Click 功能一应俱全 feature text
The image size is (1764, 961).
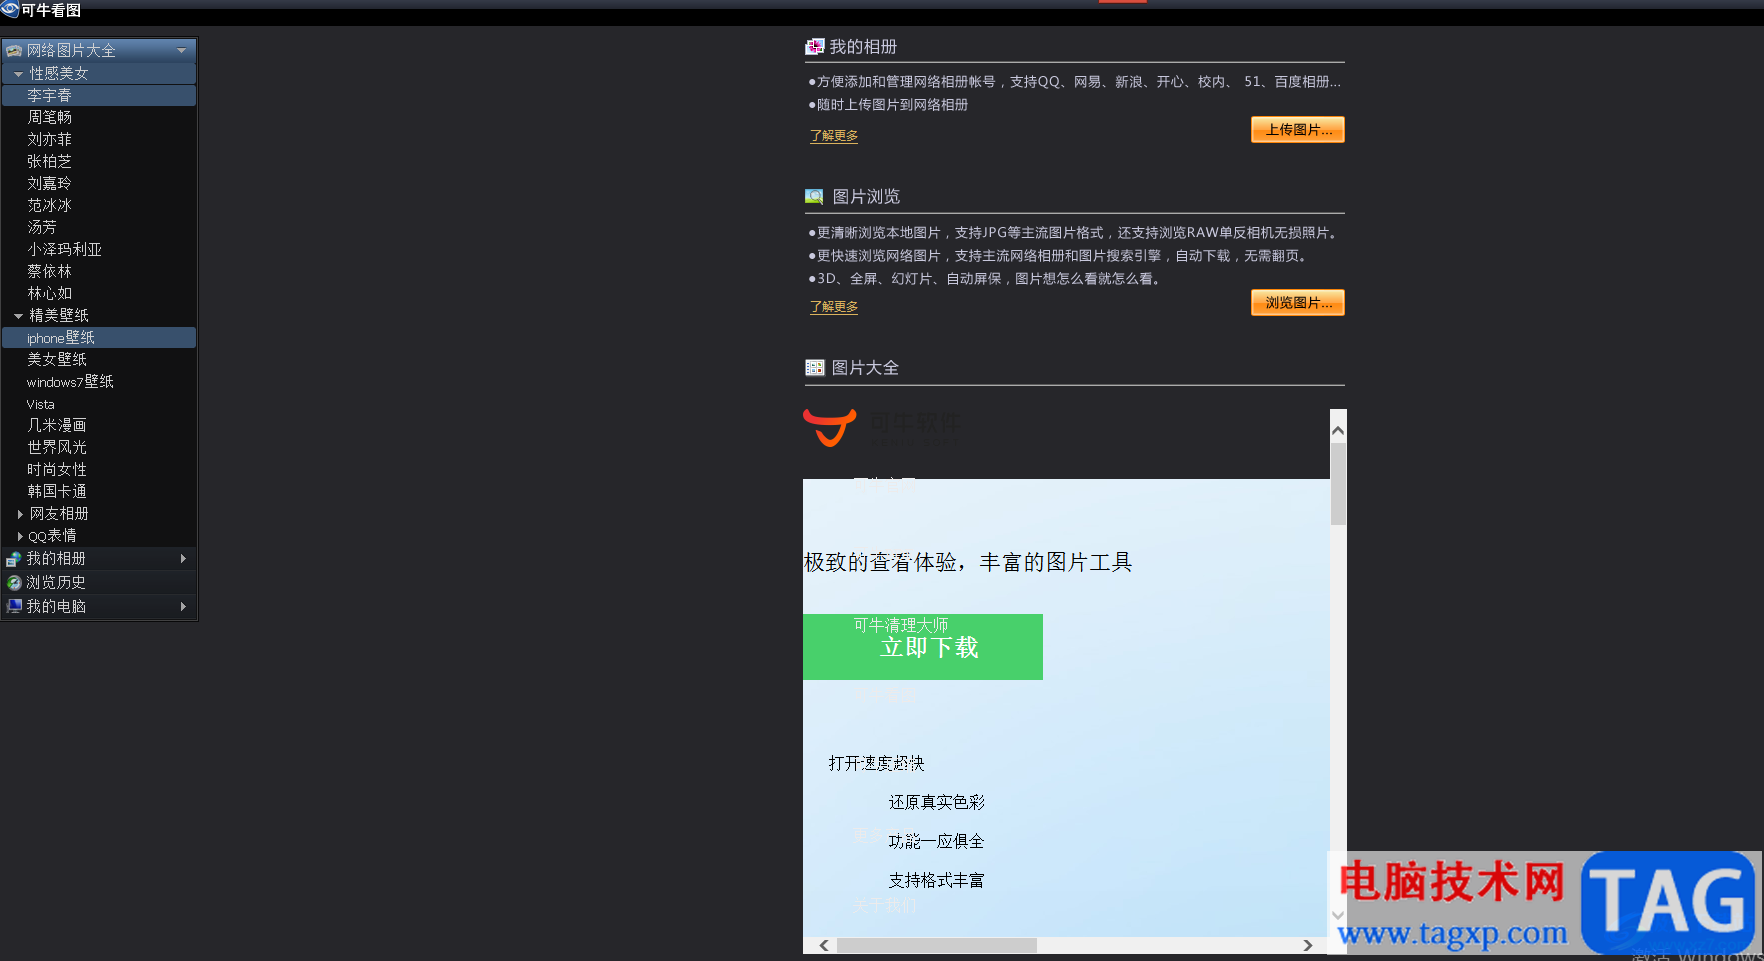pos(937,841)
